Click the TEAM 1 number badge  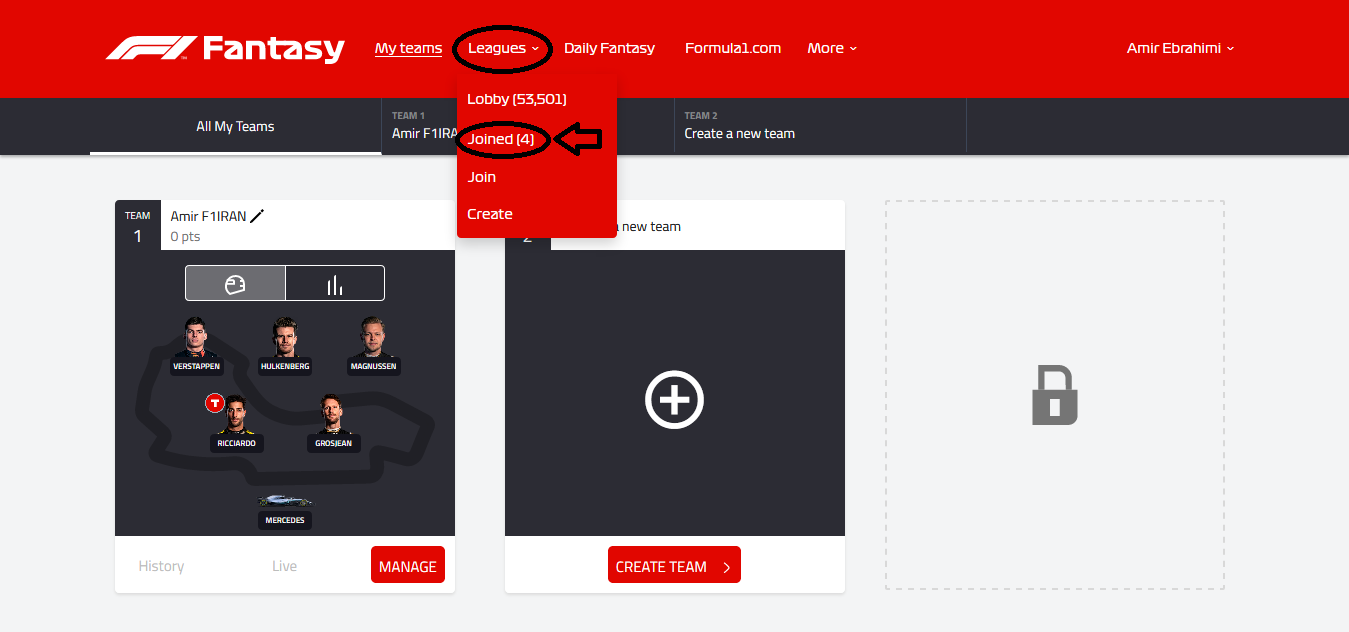click(x=138, y=226)
